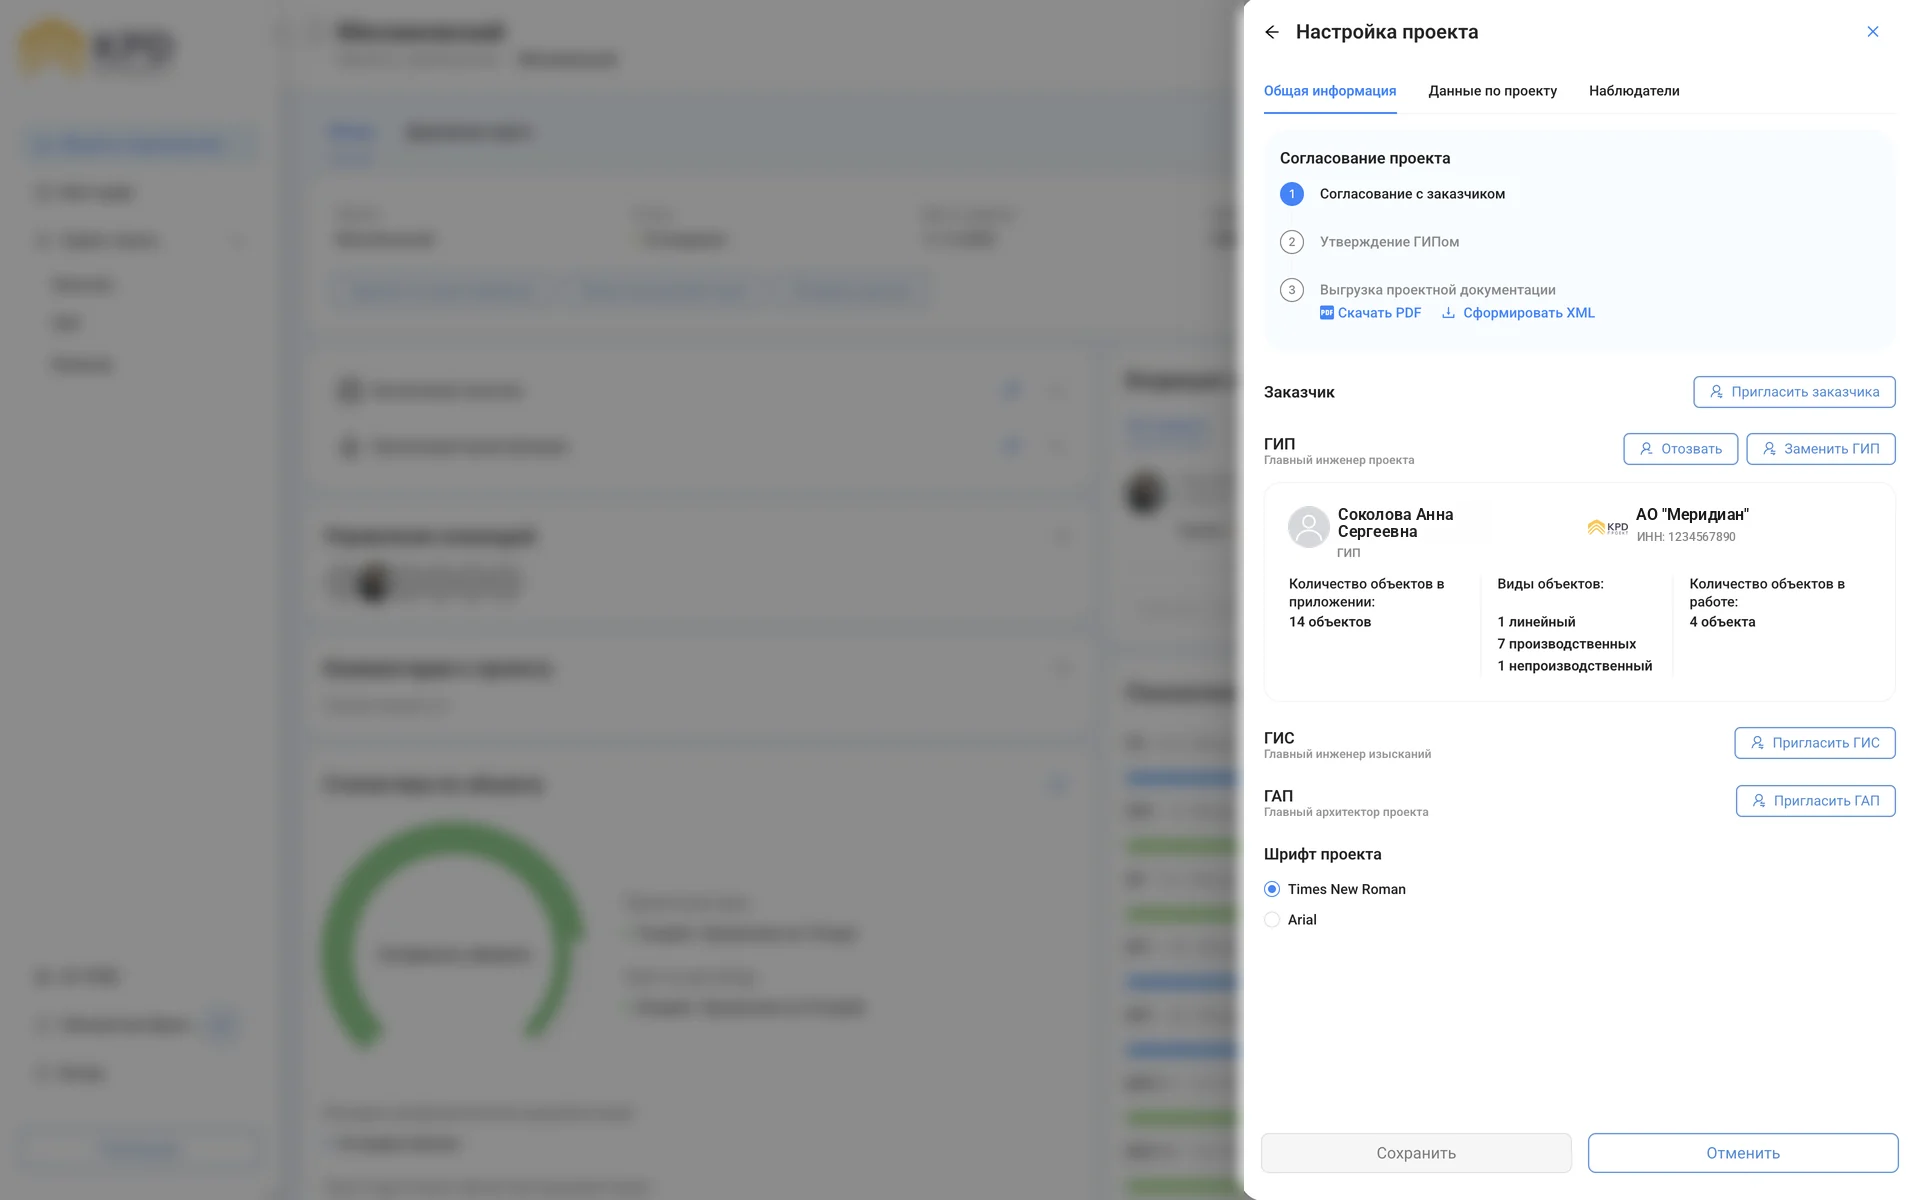The image size is (1920, 1200).
Task: Click Пригласить ГАП button
Action: click(x=1815, y=801)
